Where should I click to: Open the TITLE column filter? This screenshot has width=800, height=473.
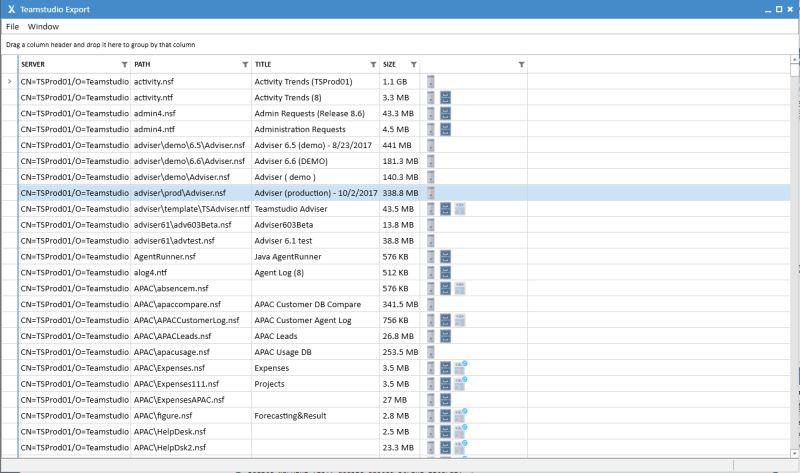point(373,64)
